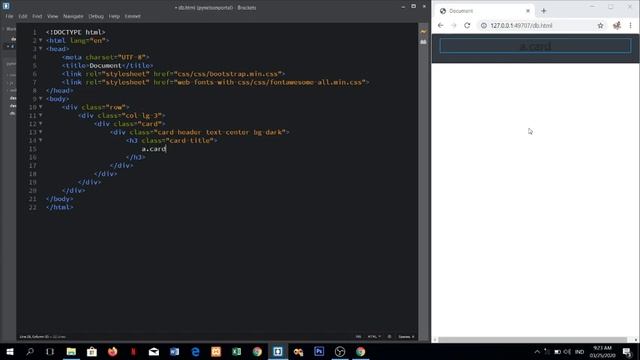Launch File Explorer from the taskbar
Screen dimensions: 640x360
coord(71,351)
